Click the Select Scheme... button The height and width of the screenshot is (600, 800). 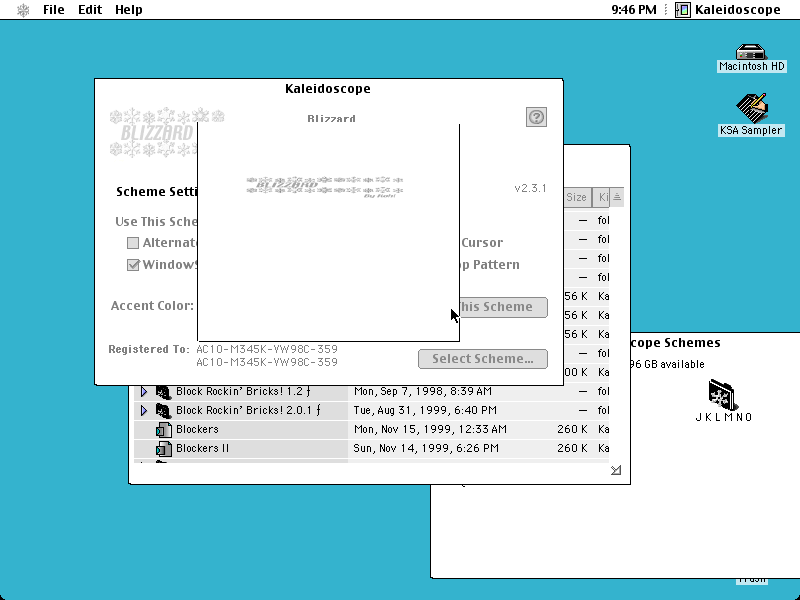[x=483, y=359]
